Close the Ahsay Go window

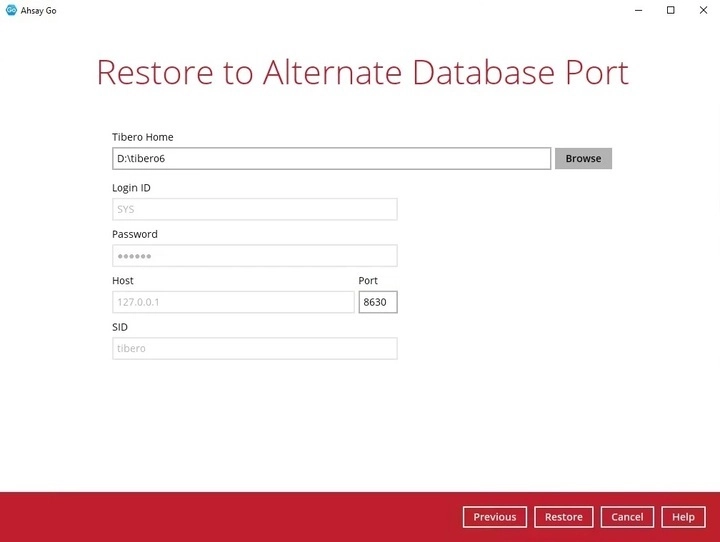703,10
